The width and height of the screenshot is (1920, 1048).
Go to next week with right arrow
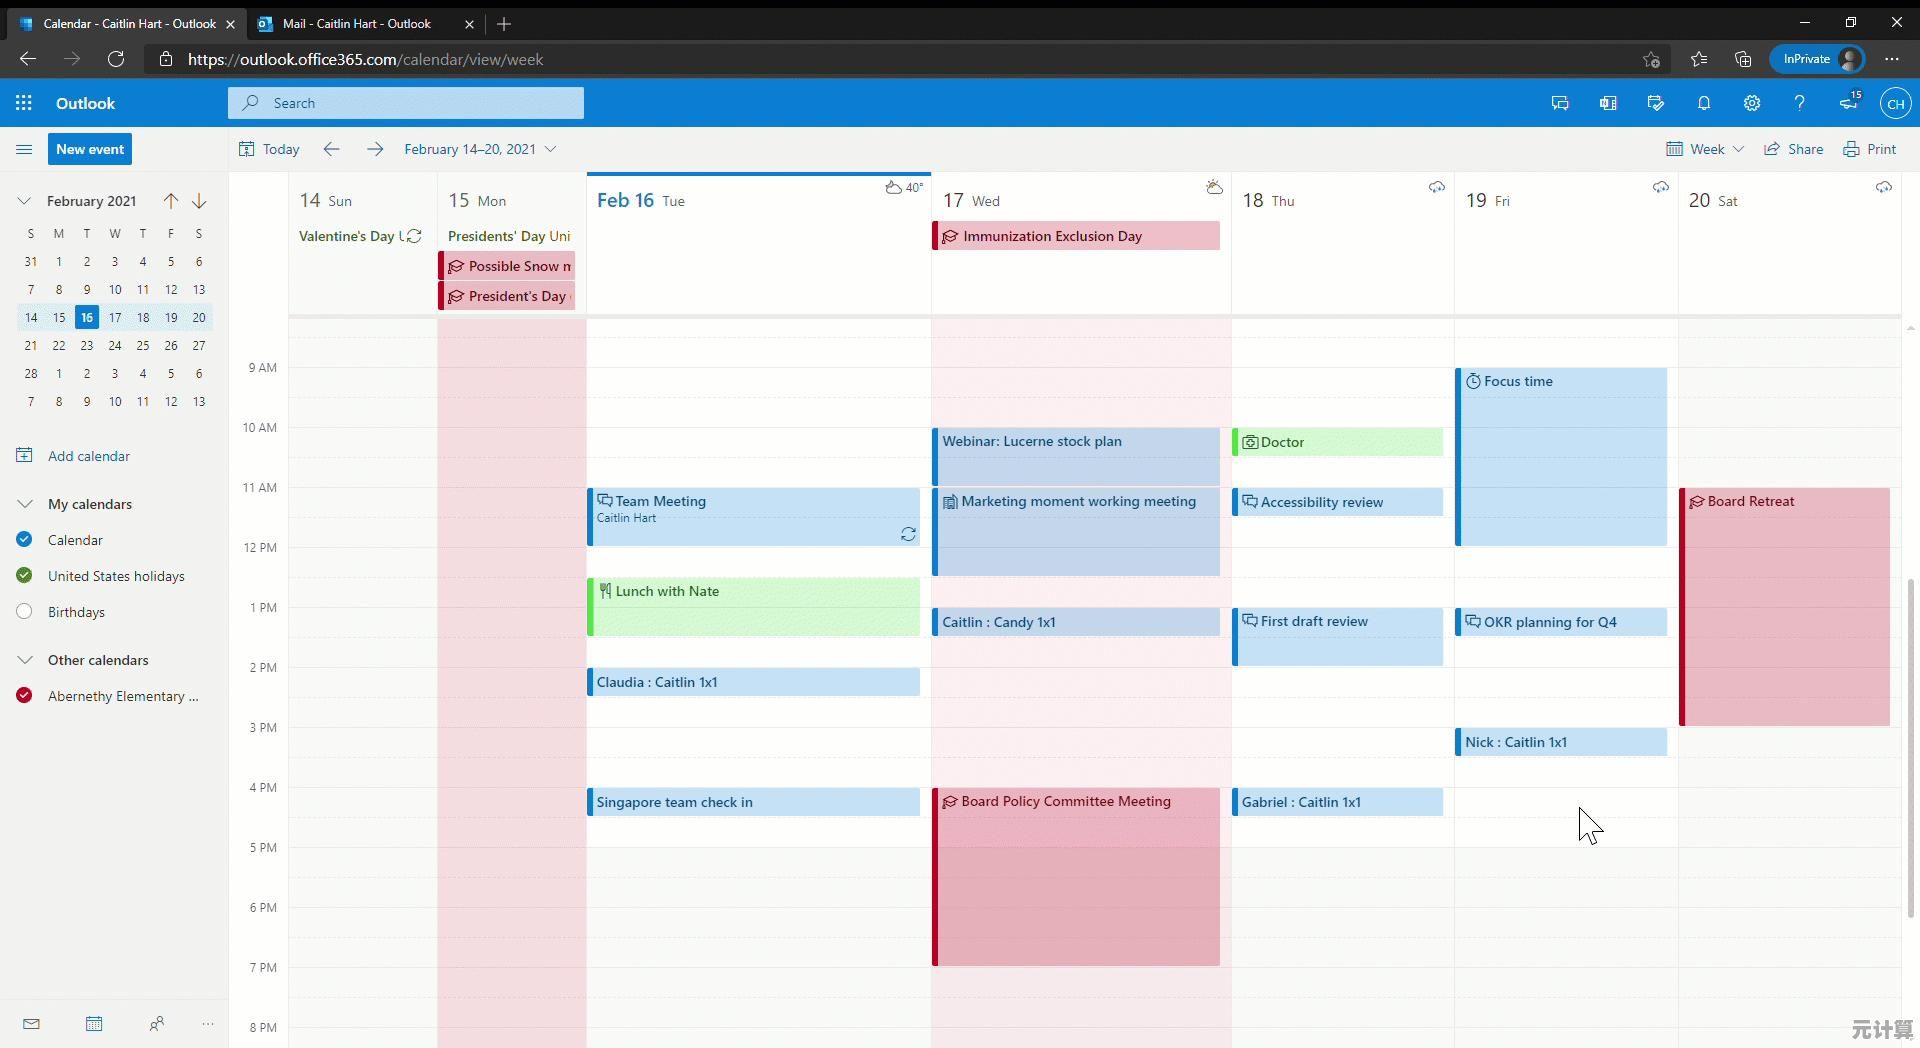click(374, 149)
